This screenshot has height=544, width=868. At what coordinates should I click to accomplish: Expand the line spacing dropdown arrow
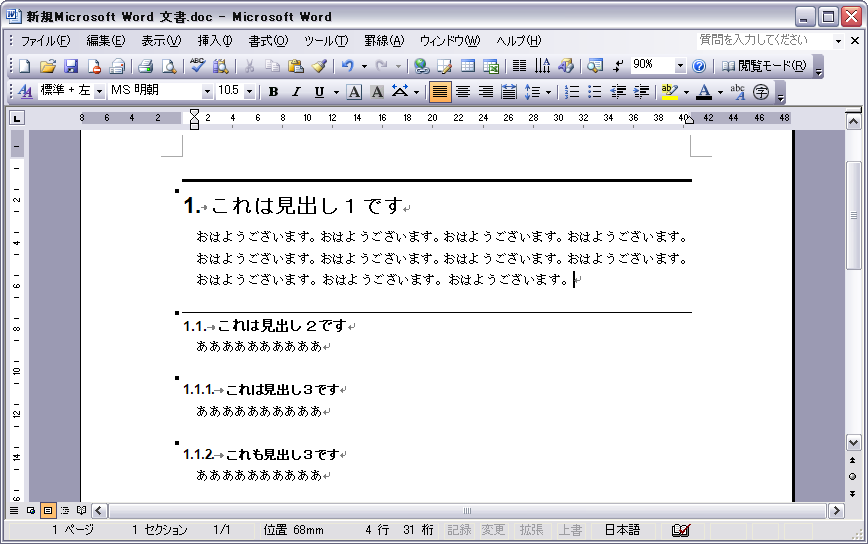[548, 92]
